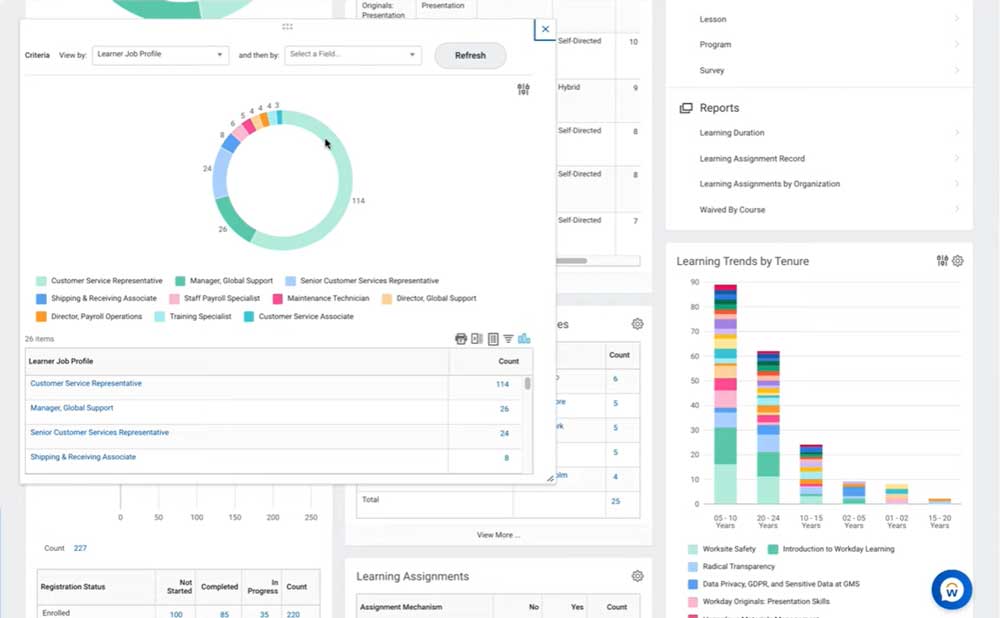Click the popup resize corner handle
Viewport: 1000px width, 618px height.
550,478
